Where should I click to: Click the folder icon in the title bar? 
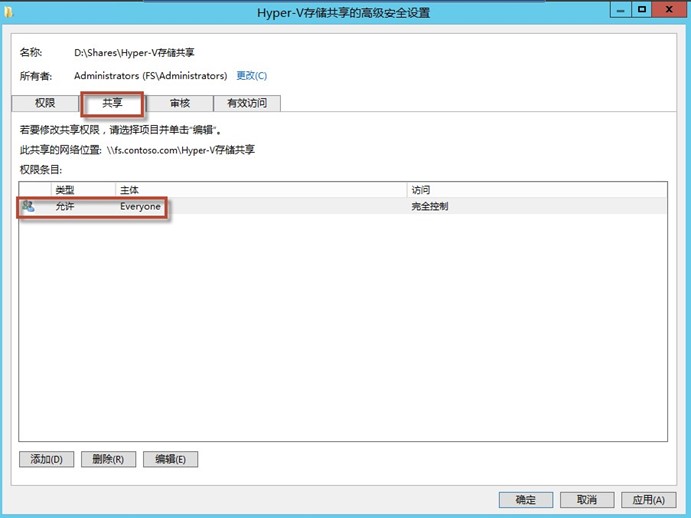(8, 11)
